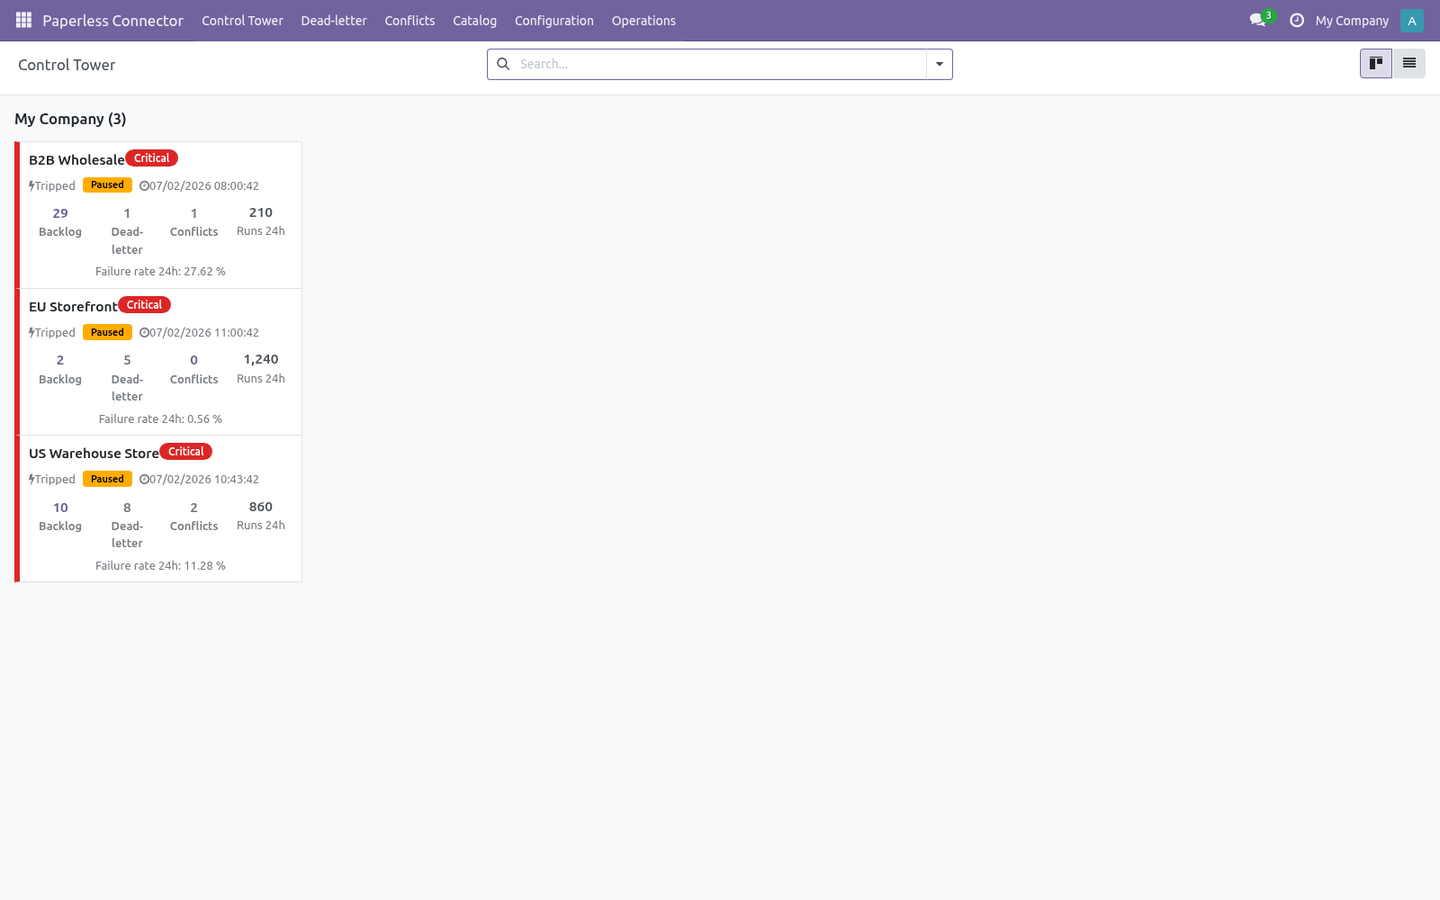Click the My Company (3) group header
1440x900 pixels.
click(70, 119)
